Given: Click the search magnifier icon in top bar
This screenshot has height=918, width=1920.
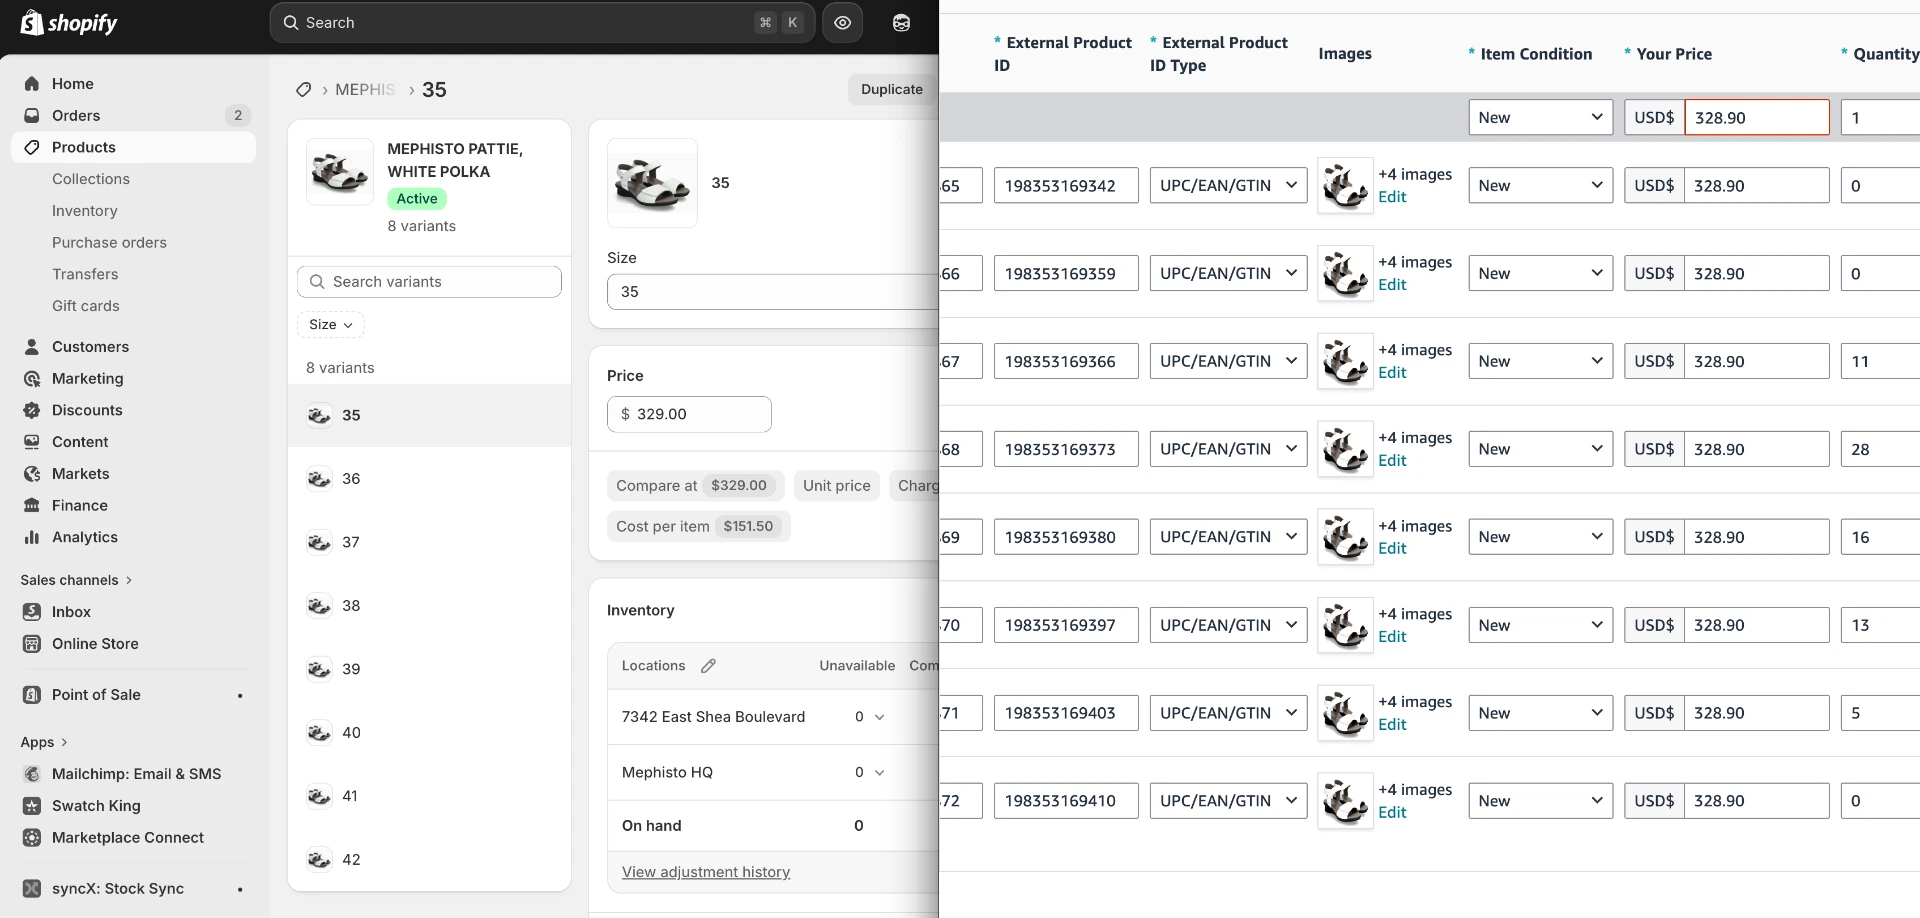Looking at the screenshot, I should coord(291,22).
